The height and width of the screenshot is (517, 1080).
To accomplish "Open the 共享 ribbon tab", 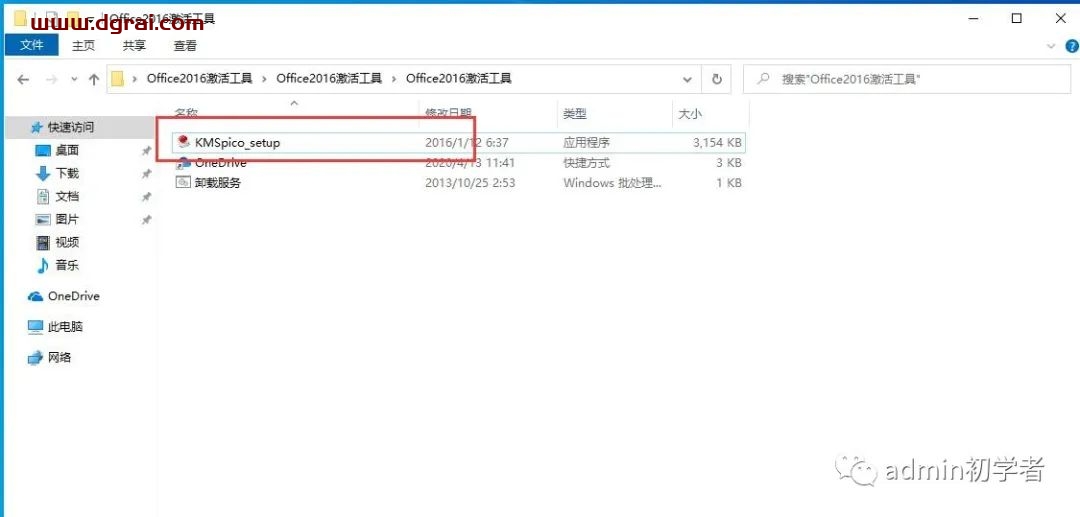I will click(x=134, y=45).
